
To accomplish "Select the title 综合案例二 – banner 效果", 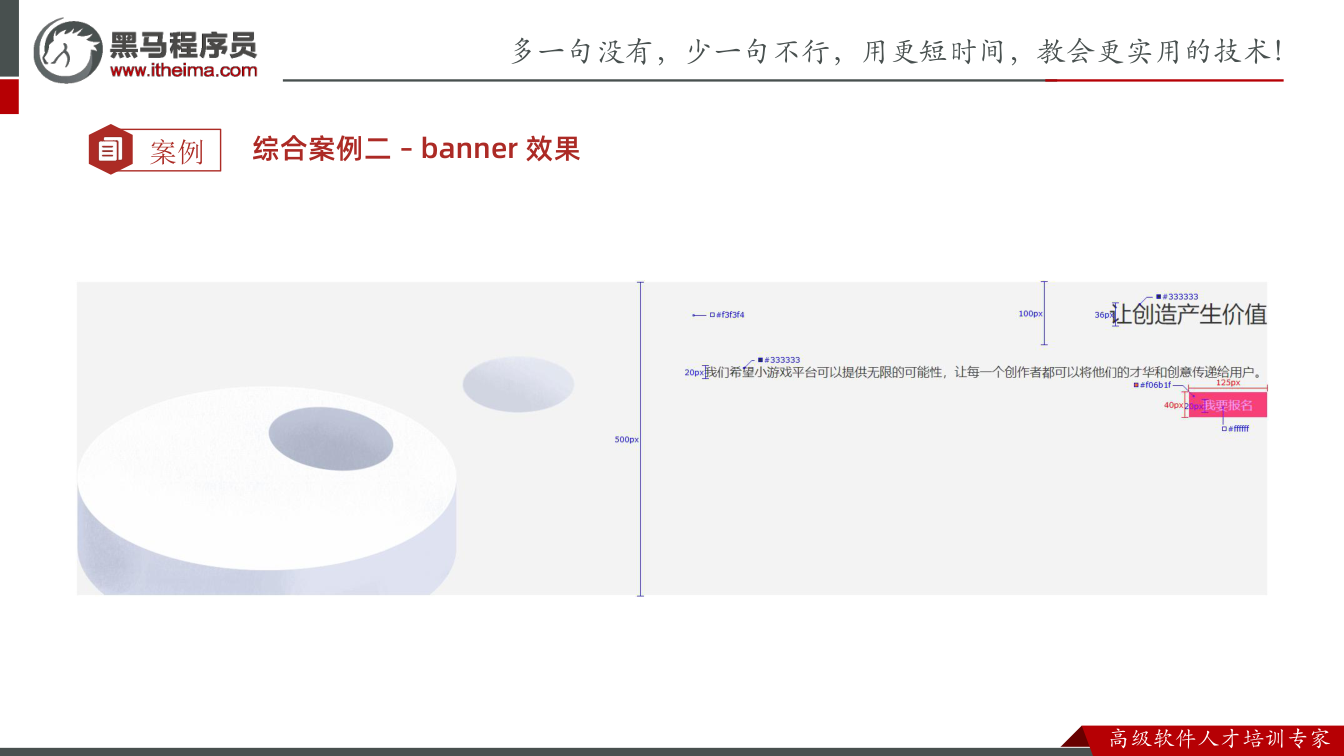I will pos(416,149).
